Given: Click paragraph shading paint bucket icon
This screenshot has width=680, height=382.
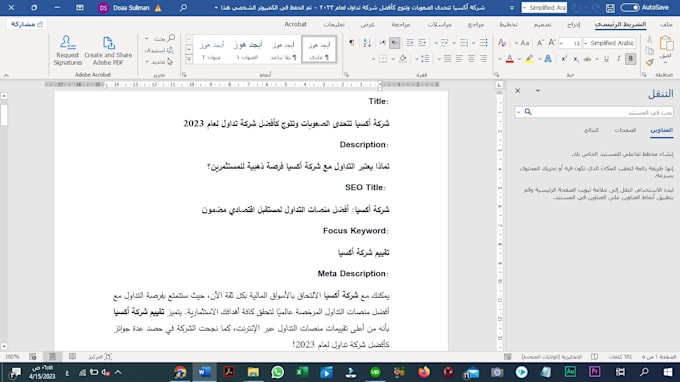Looking at the screenshot, I should pyautogui.click(x=403, y=59).
